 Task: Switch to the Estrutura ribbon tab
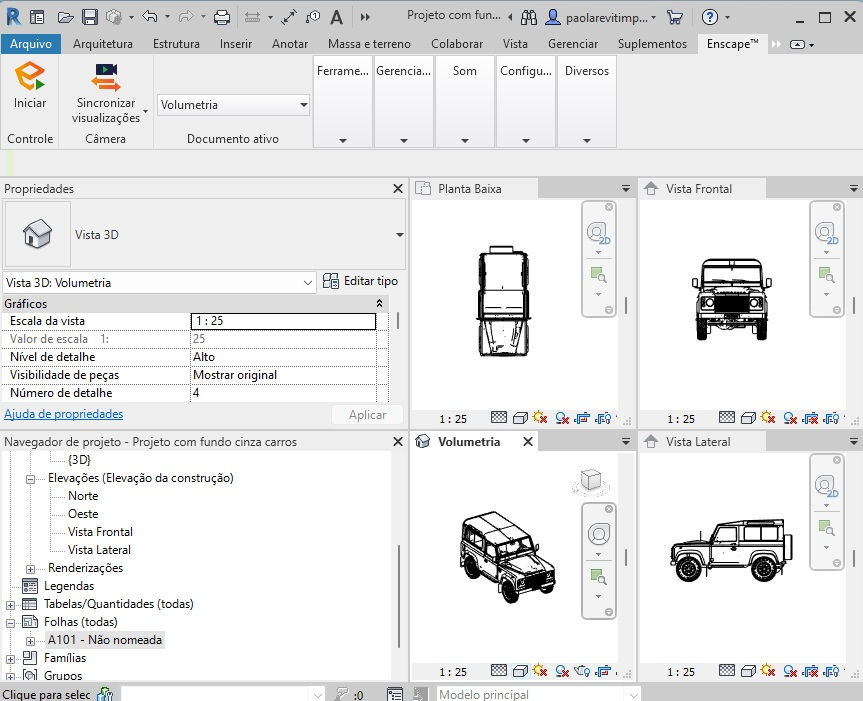(176, 44)
